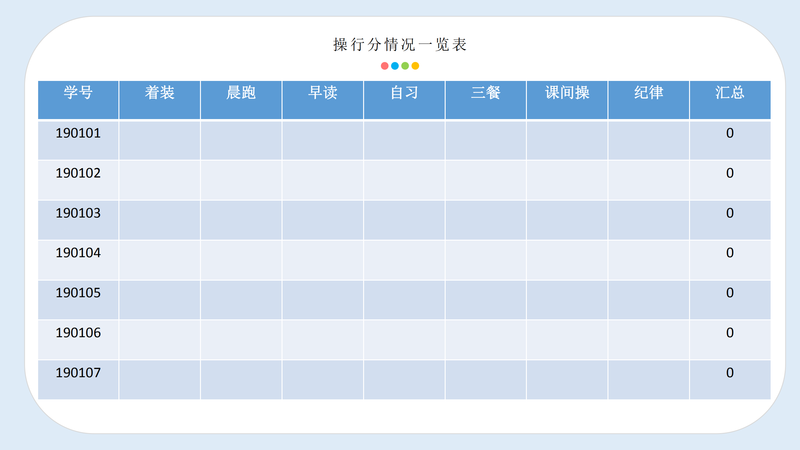Click the 课间操 cell for 190106
This screenshot has width=800, height=450.
click(x=567, y=340)
